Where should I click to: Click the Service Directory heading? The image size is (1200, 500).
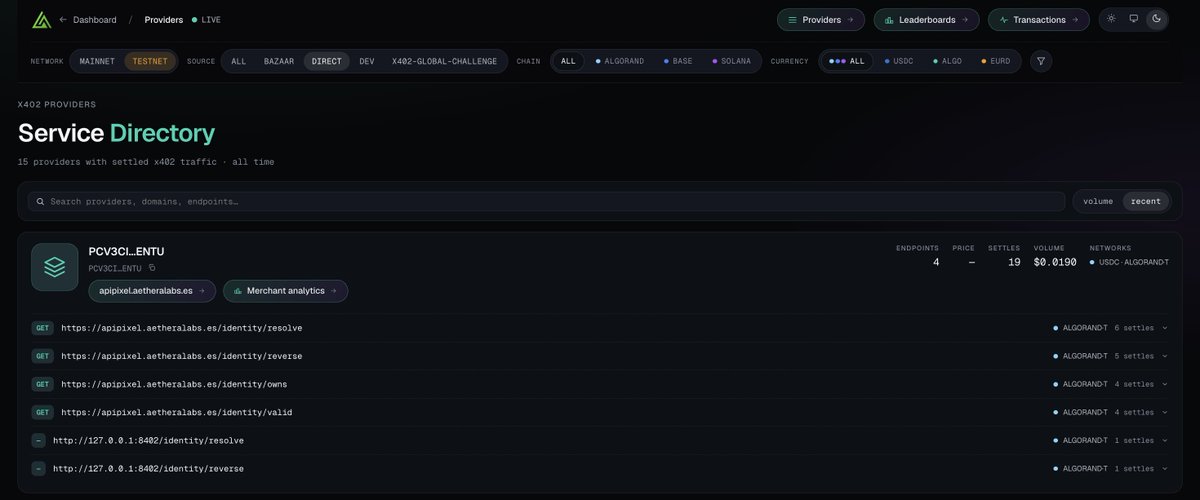tap(116, 133)
